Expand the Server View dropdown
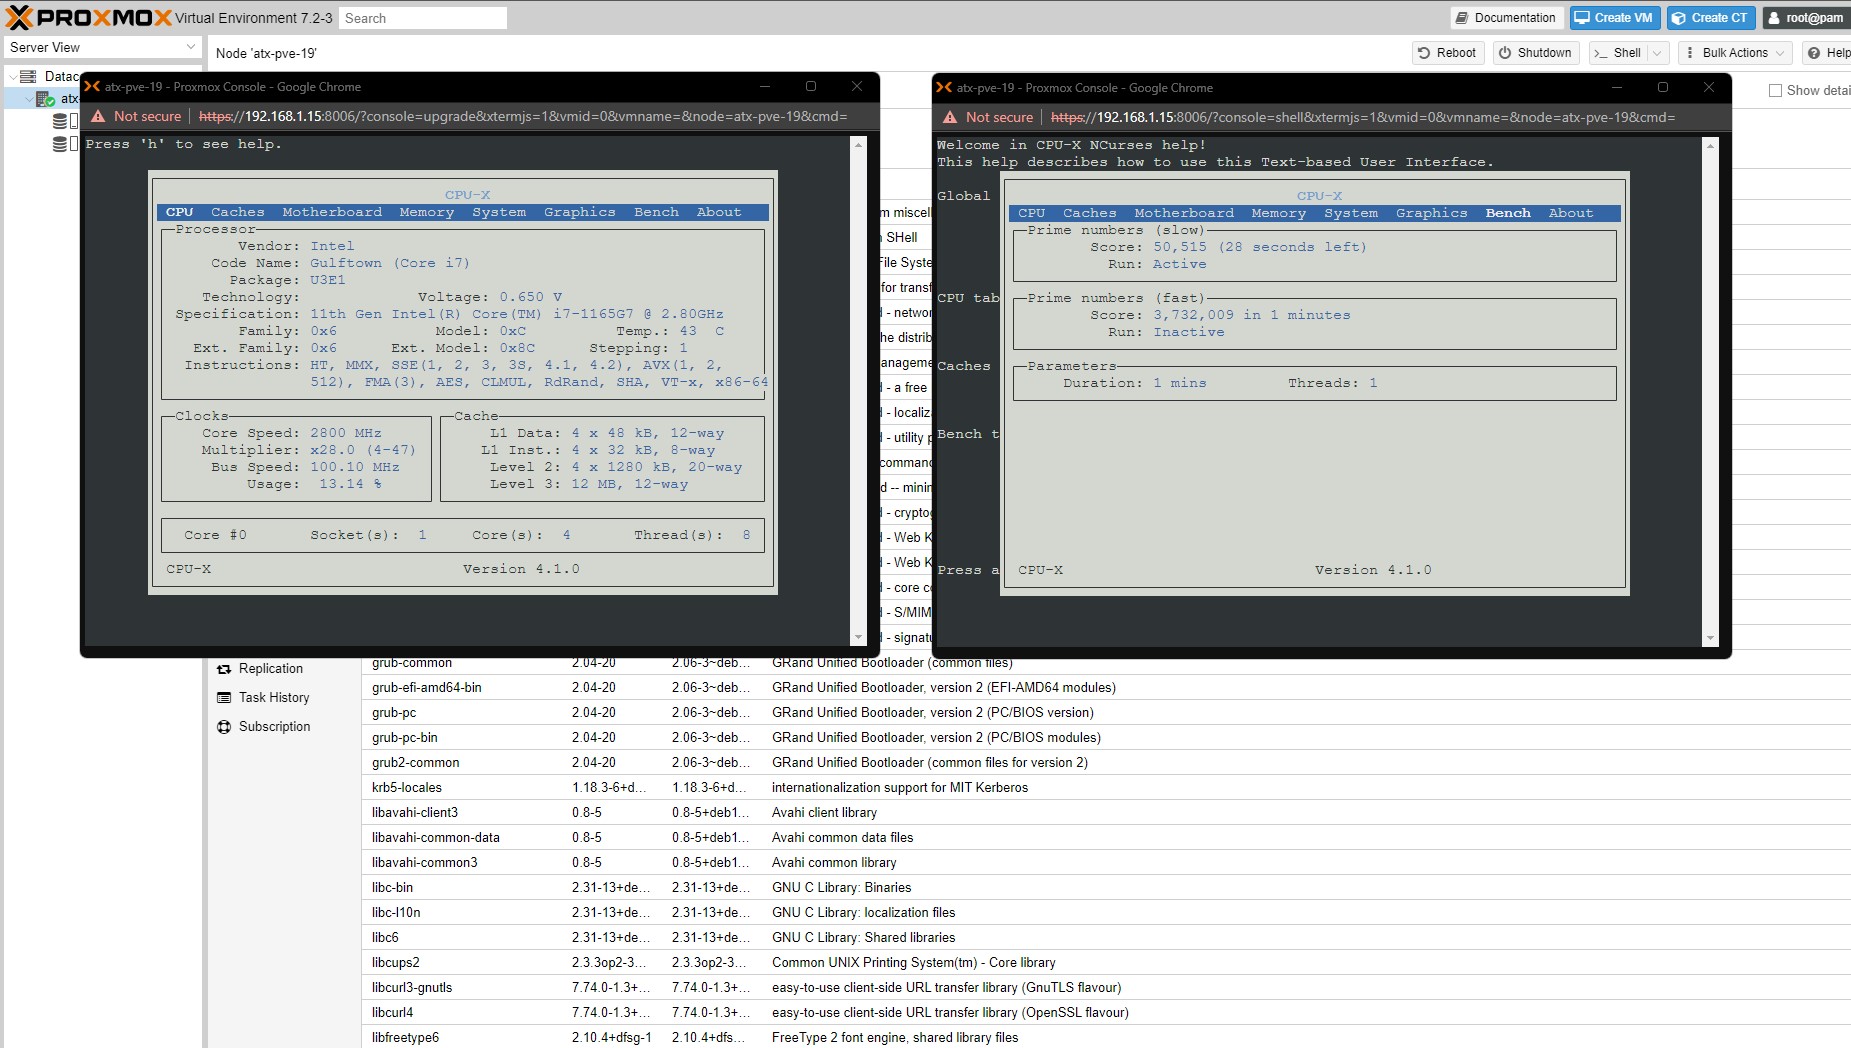This screenshot has width=1851, height=1048. [x=191, y=47]
